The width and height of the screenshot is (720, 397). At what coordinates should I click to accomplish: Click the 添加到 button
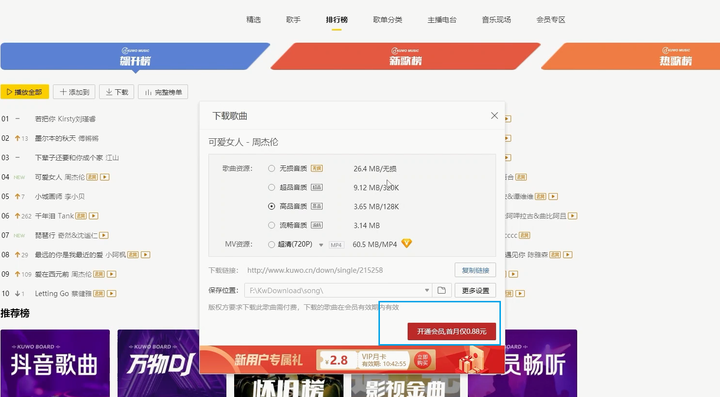(x=74, y=92)
